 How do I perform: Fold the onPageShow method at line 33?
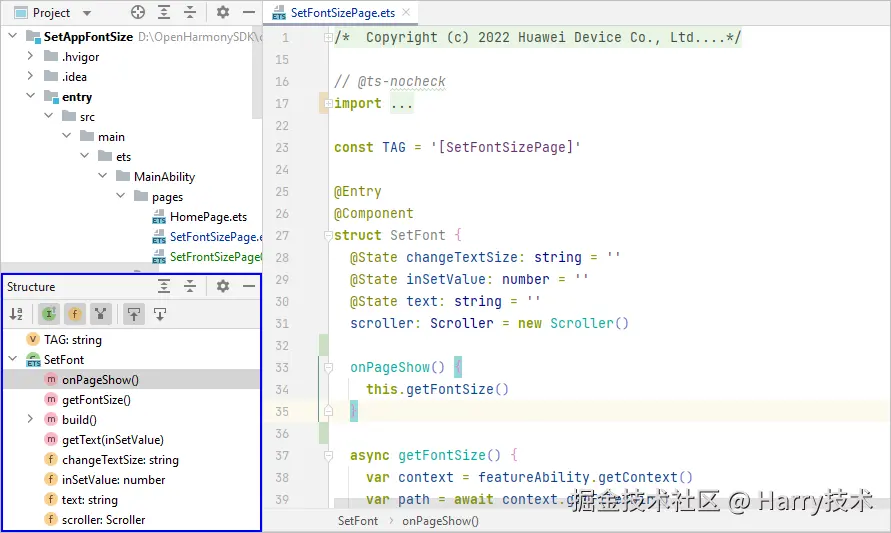pyautogui.click(x=328, y=368)
